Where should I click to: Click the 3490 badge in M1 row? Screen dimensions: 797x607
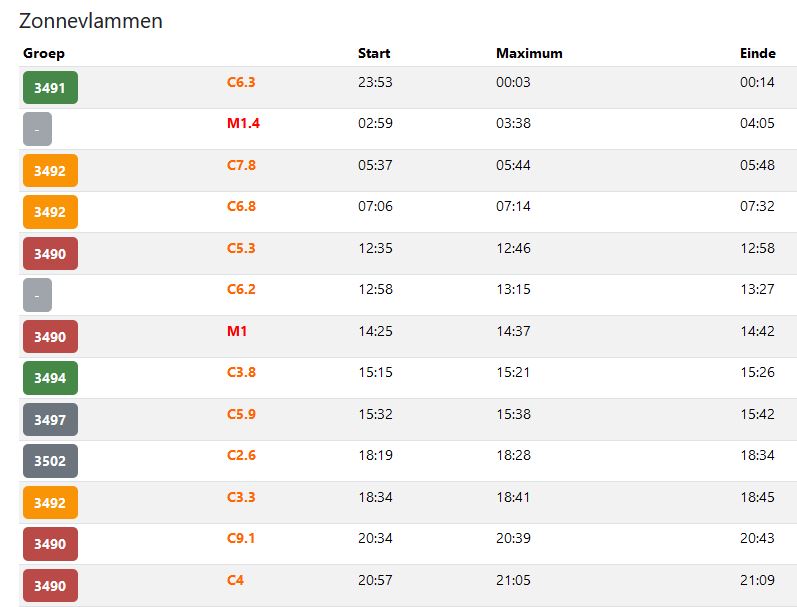point(49,337)
